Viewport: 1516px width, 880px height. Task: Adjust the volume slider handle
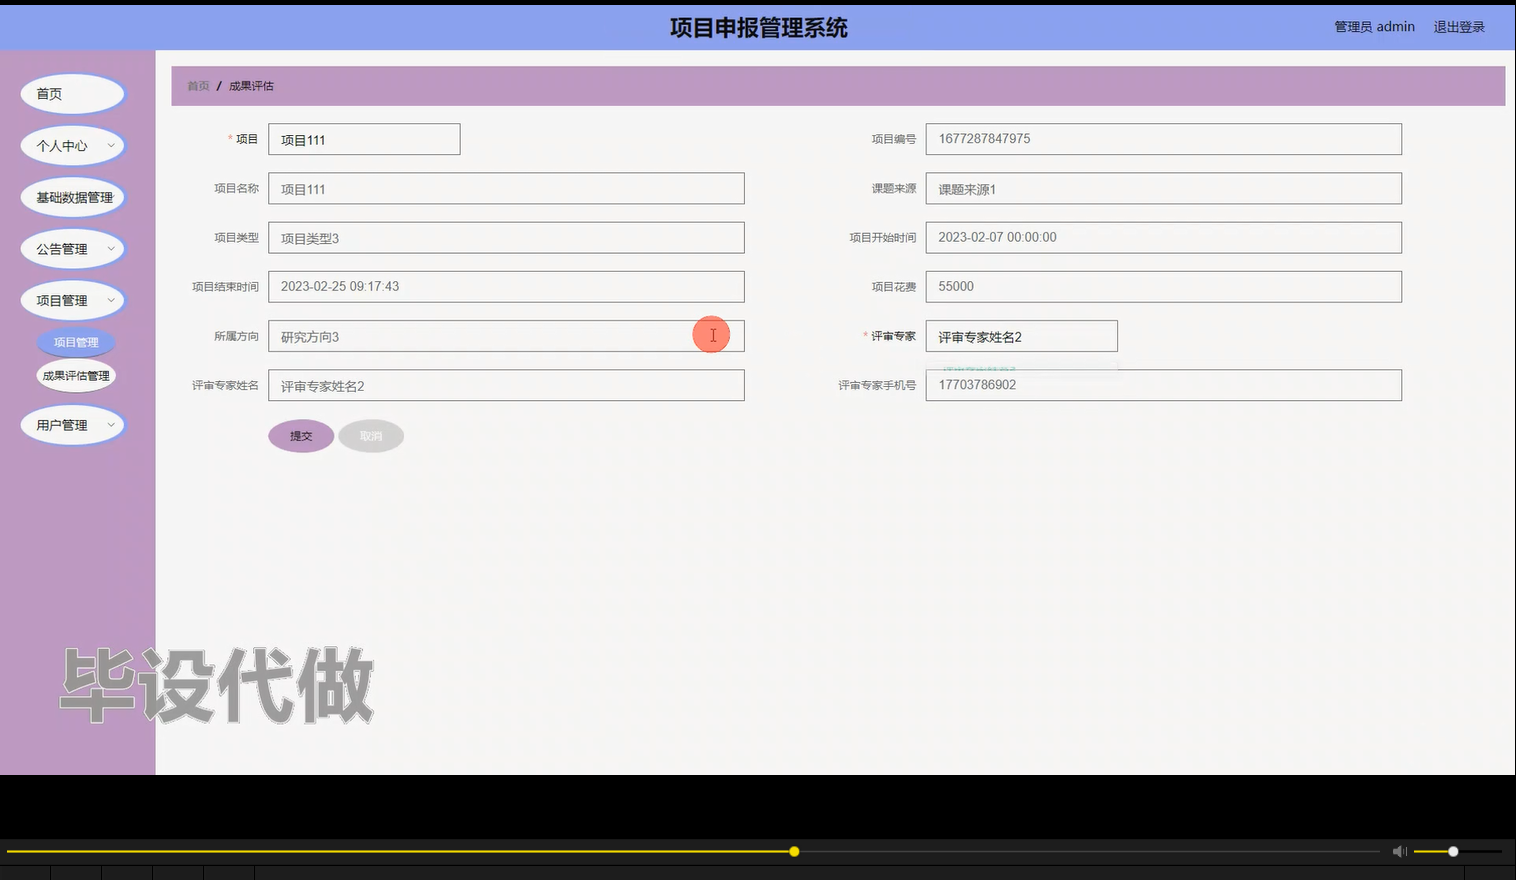tap(1452, 851)
